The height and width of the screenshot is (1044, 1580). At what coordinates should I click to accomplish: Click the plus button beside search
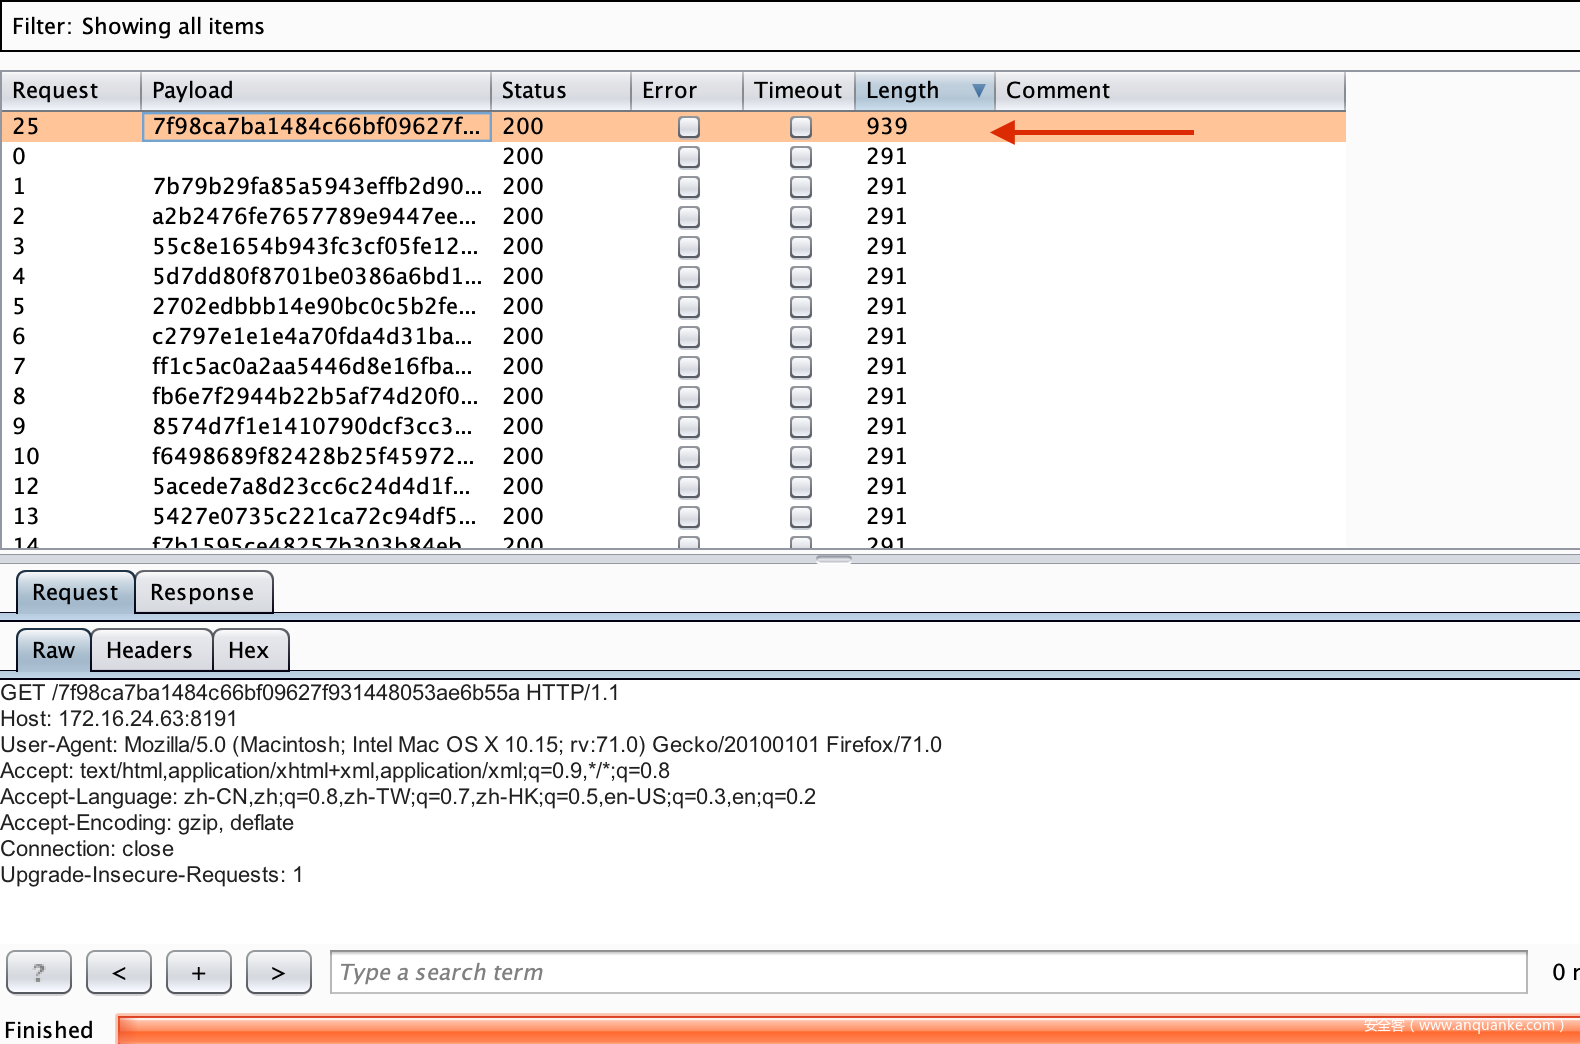coord(199,972)
